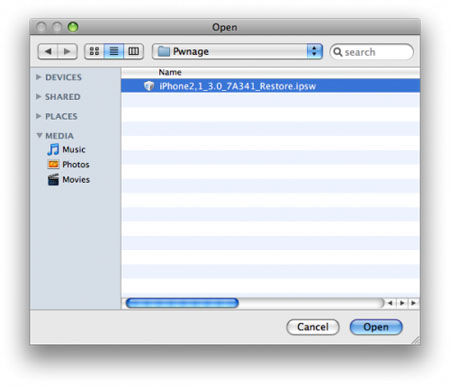The height and width of the screenshot is (386, 450).
Task: Click the search field
Action: point(371,52)
